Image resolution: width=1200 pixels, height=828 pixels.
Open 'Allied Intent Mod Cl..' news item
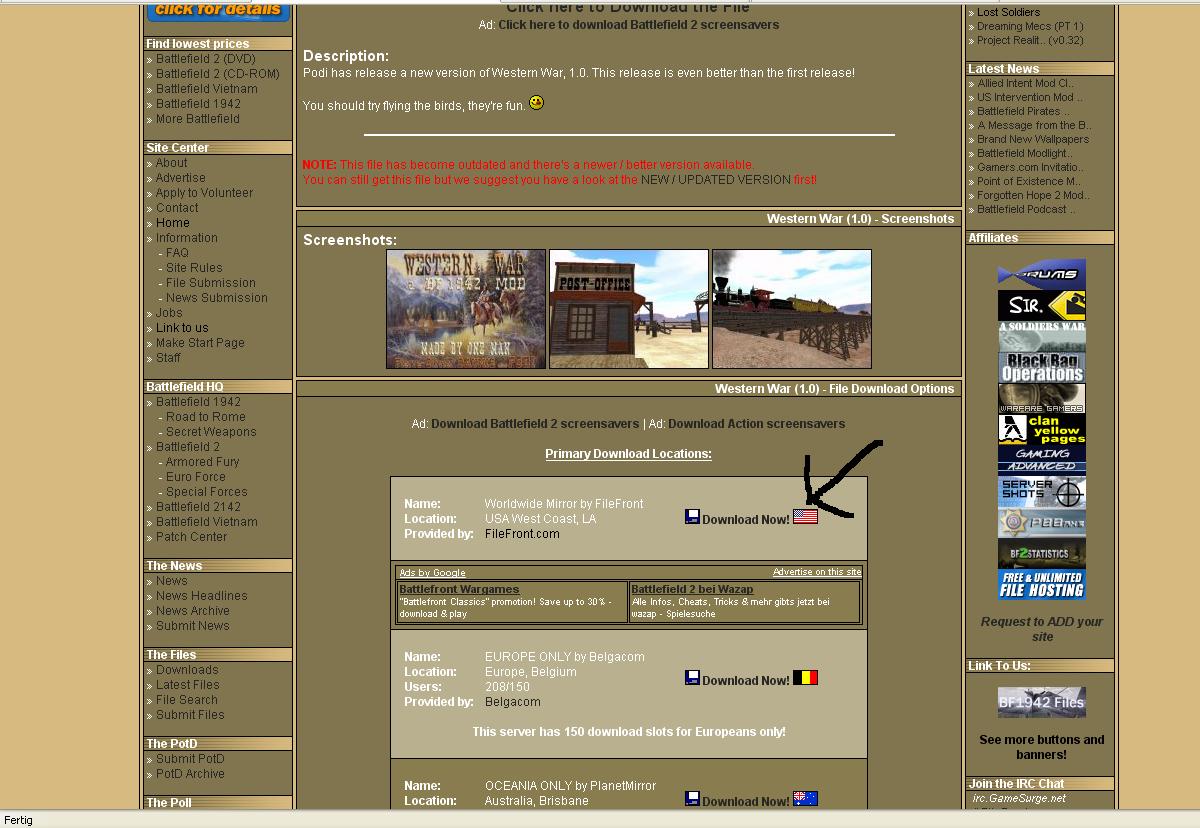[1025, 84]
